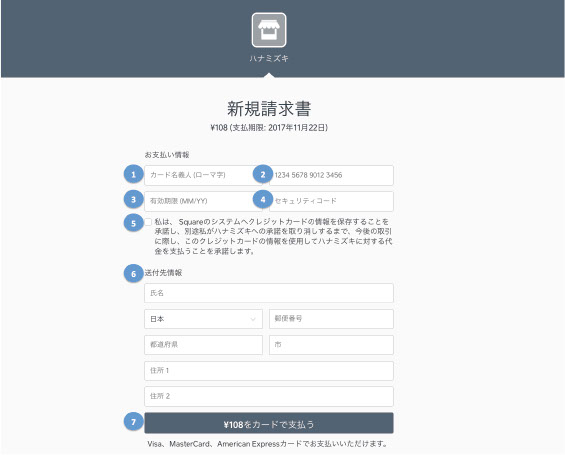Focus the cardholder name (ローマ字) field
This screenshot has height=455, width=565.
203,175
